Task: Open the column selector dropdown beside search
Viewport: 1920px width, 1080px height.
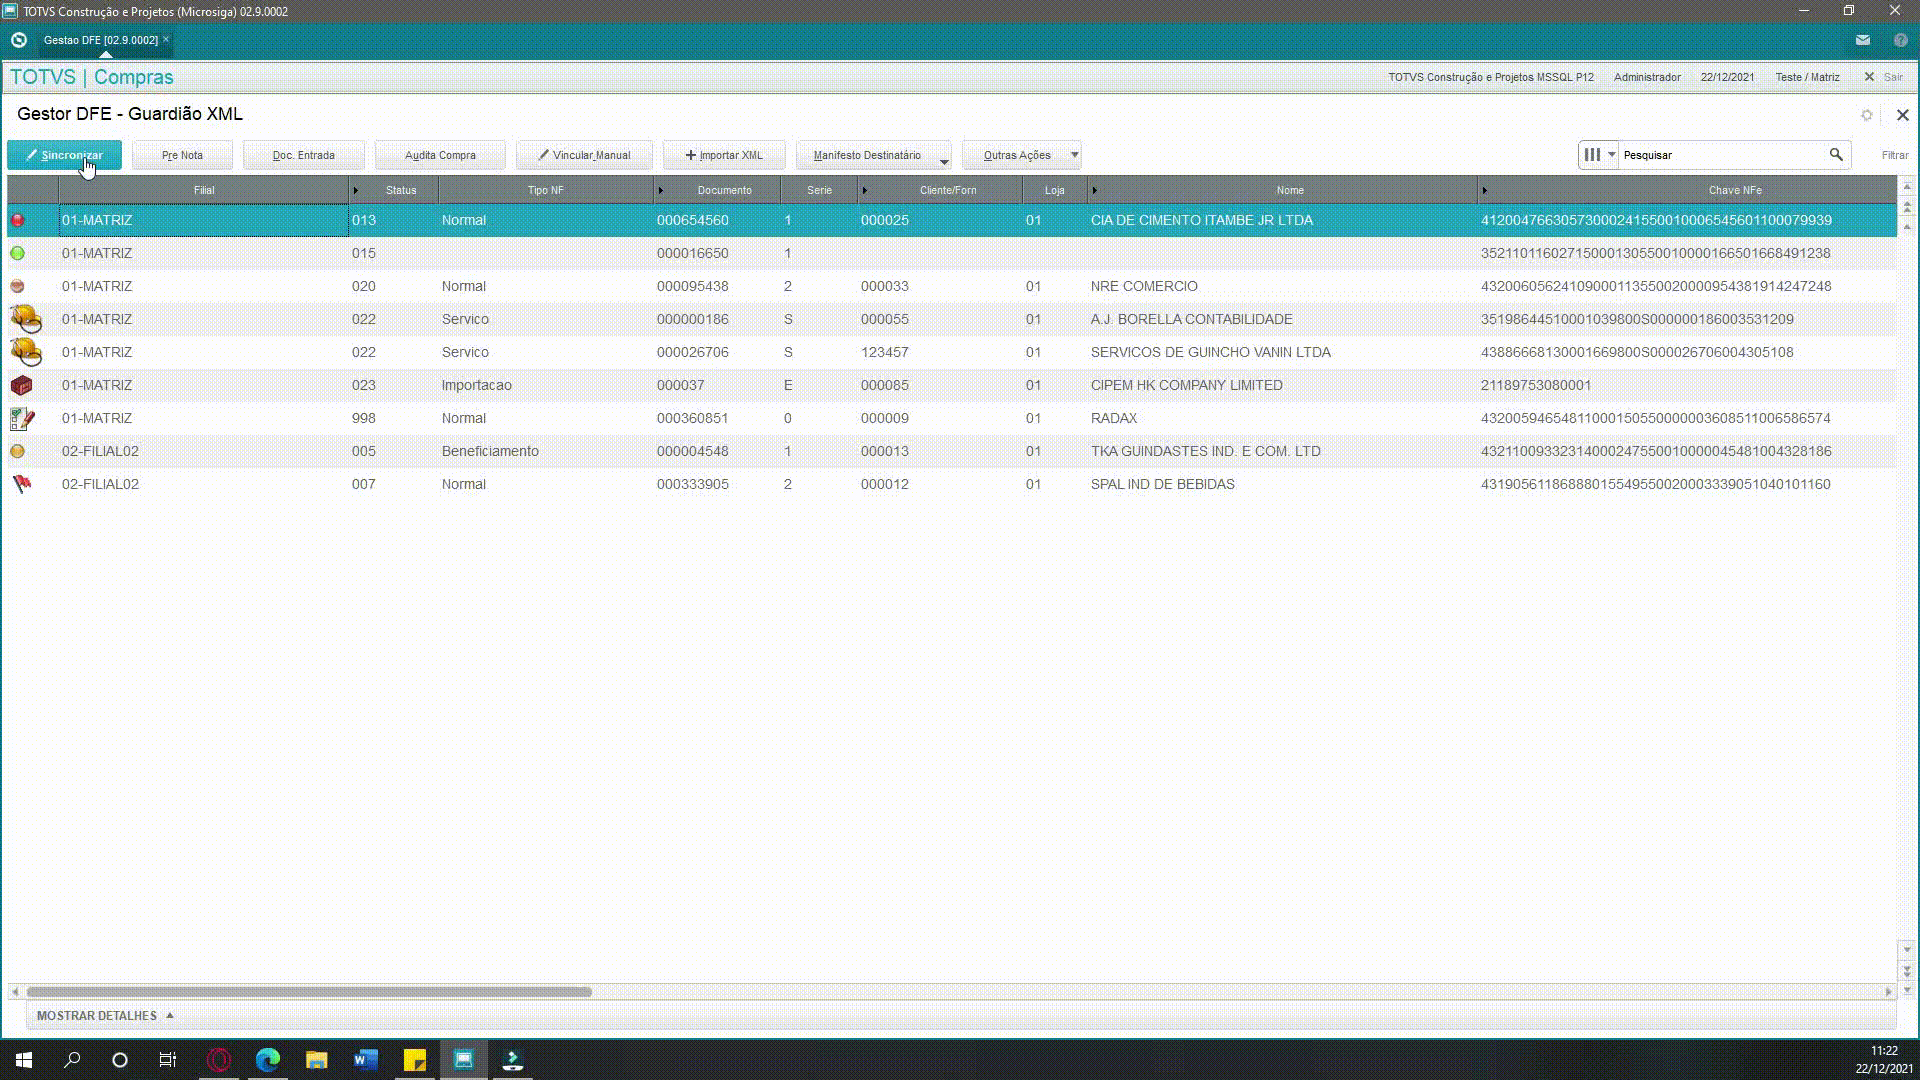Action: point(1598,155)
